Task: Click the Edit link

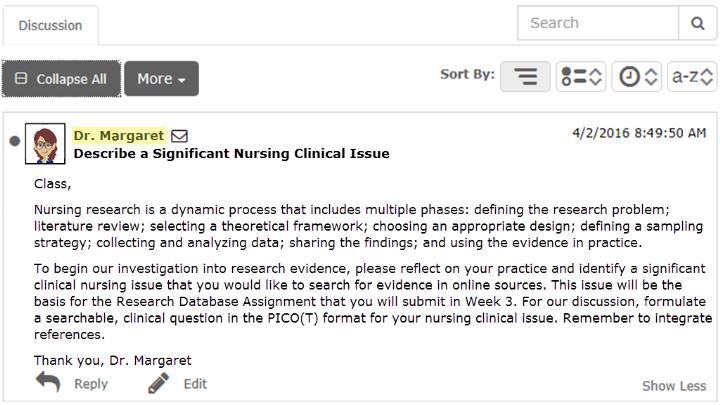Action: 195,384
